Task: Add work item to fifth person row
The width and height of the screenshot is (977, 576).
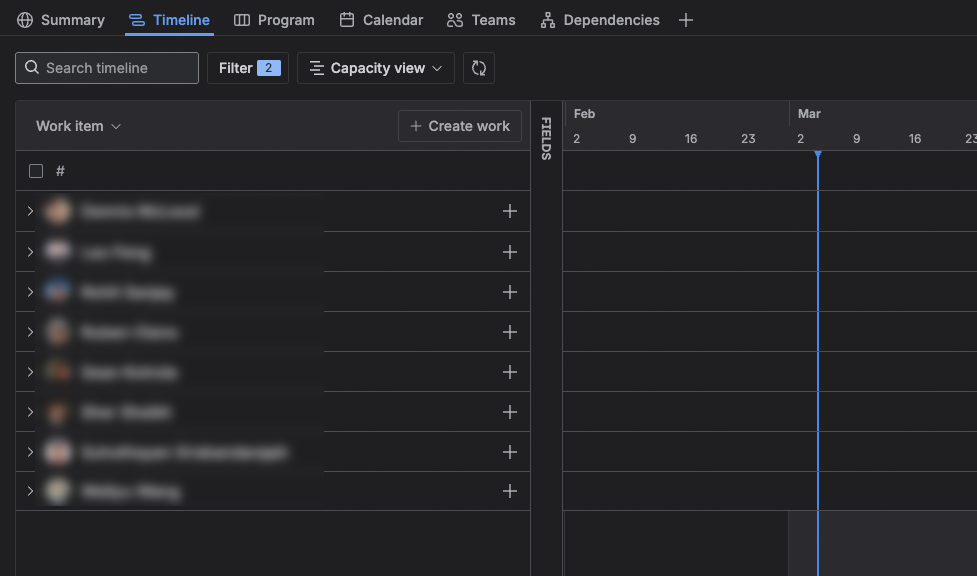Action: (510, 372)
